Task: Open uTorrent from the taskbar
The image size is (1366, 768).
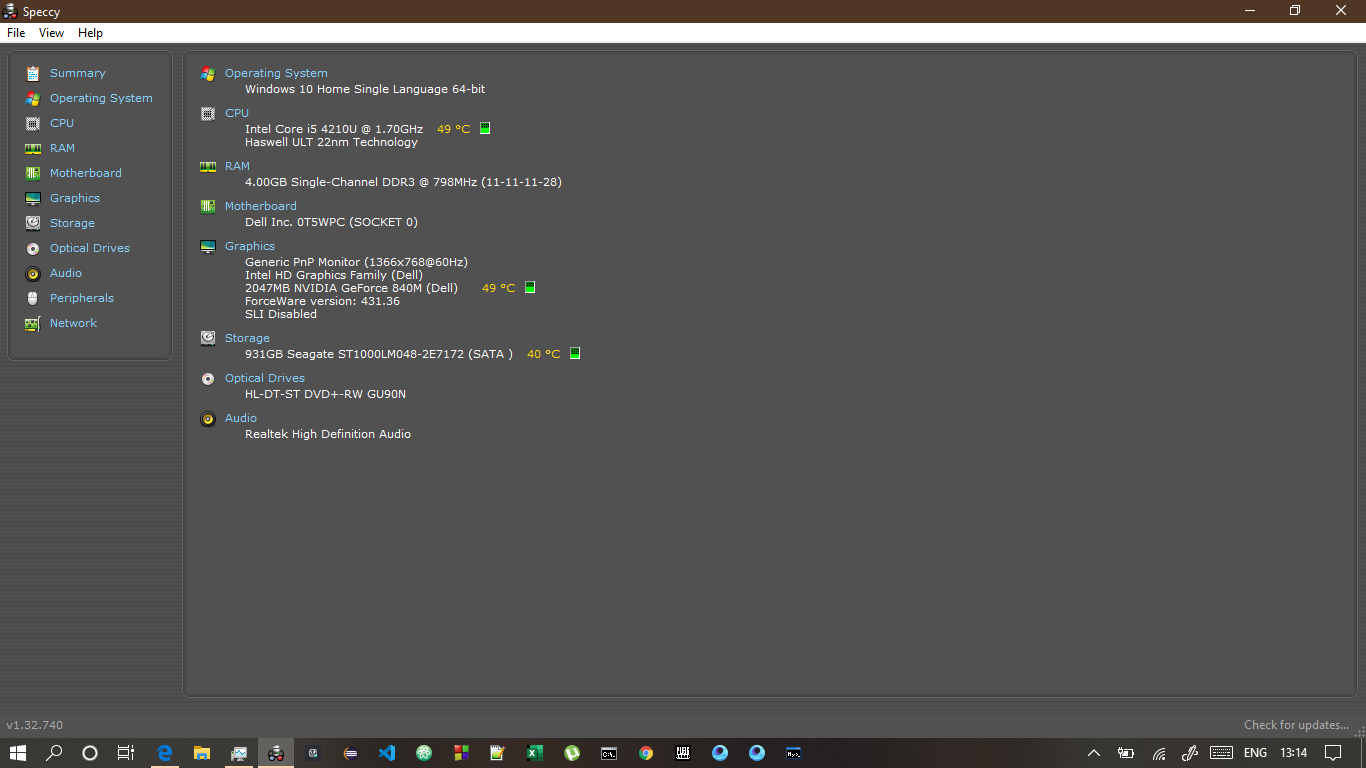Action: [x=572, y=753]
